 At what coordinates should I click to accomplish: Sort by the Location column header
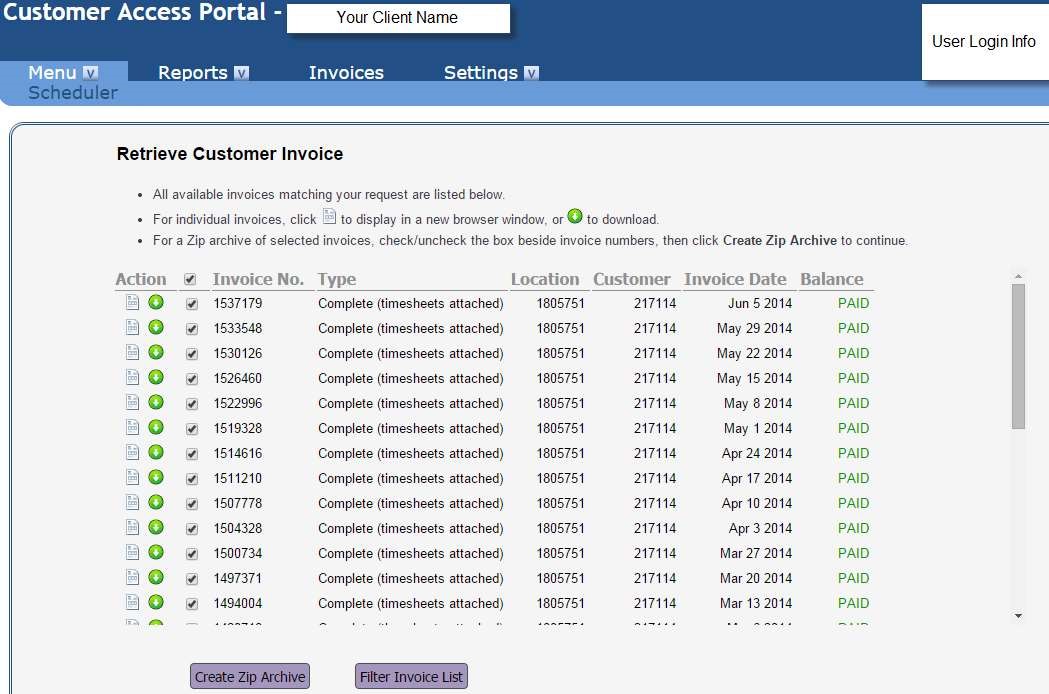[545, 279]
